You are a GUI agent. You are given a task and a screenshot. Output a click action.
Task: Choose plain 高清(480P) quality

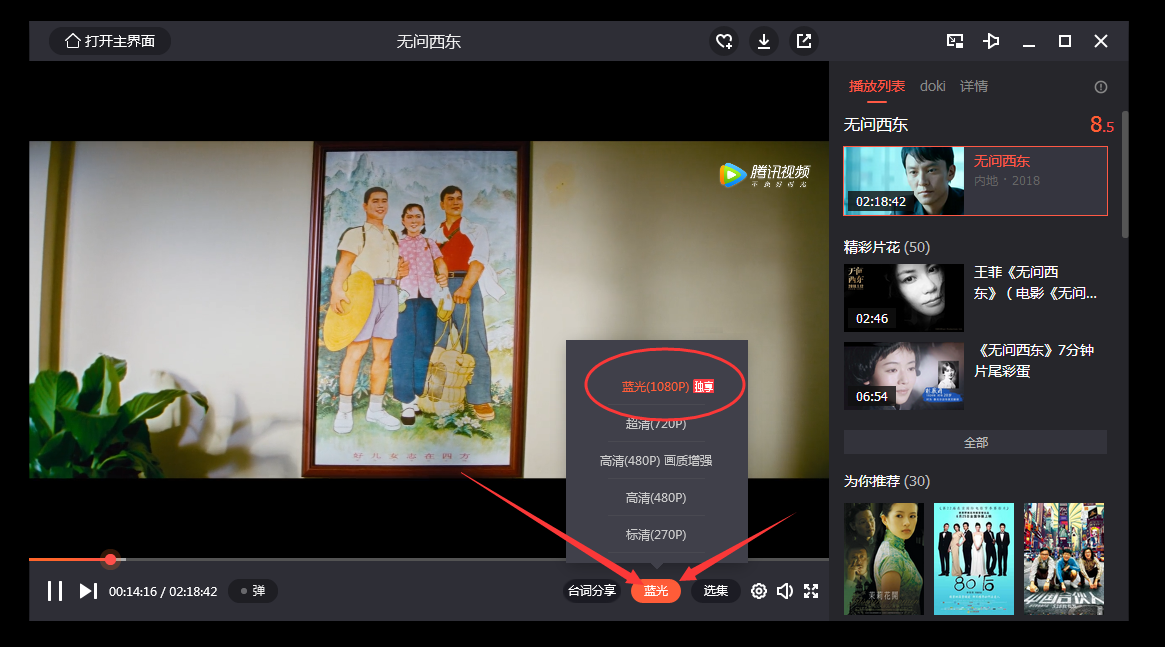655,498
